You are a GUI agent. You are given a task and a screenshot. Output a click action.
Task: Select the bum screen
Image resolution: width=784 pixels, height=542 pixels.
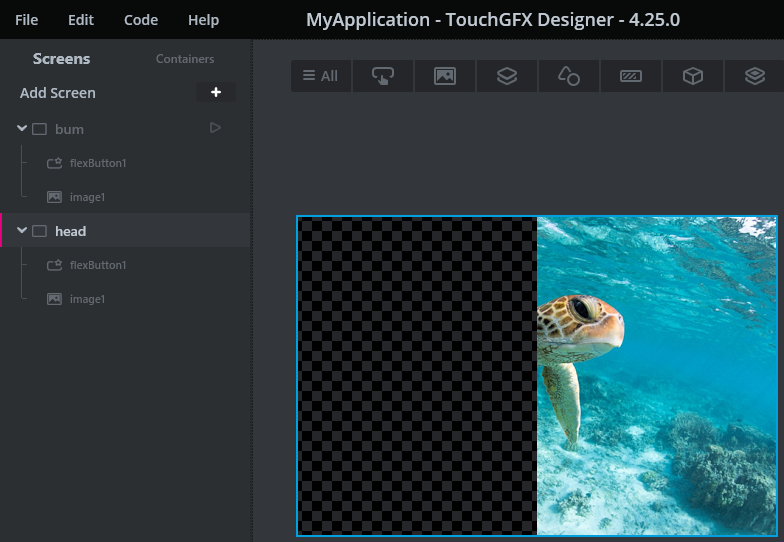[x=69, y=129]
